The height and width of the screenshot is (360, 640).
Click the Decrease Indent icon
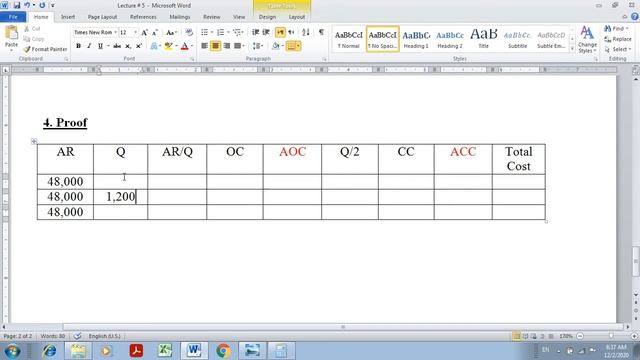tap(256, 32)
